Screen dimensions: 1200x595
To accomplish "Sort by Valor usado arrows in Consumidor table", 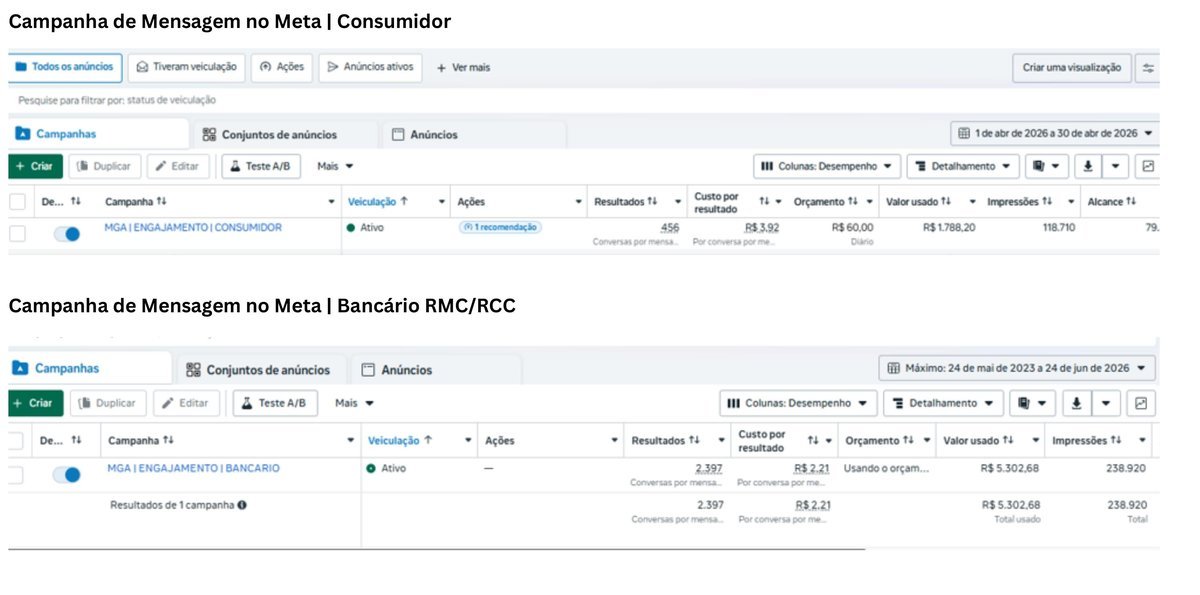I will coord(946,202).
